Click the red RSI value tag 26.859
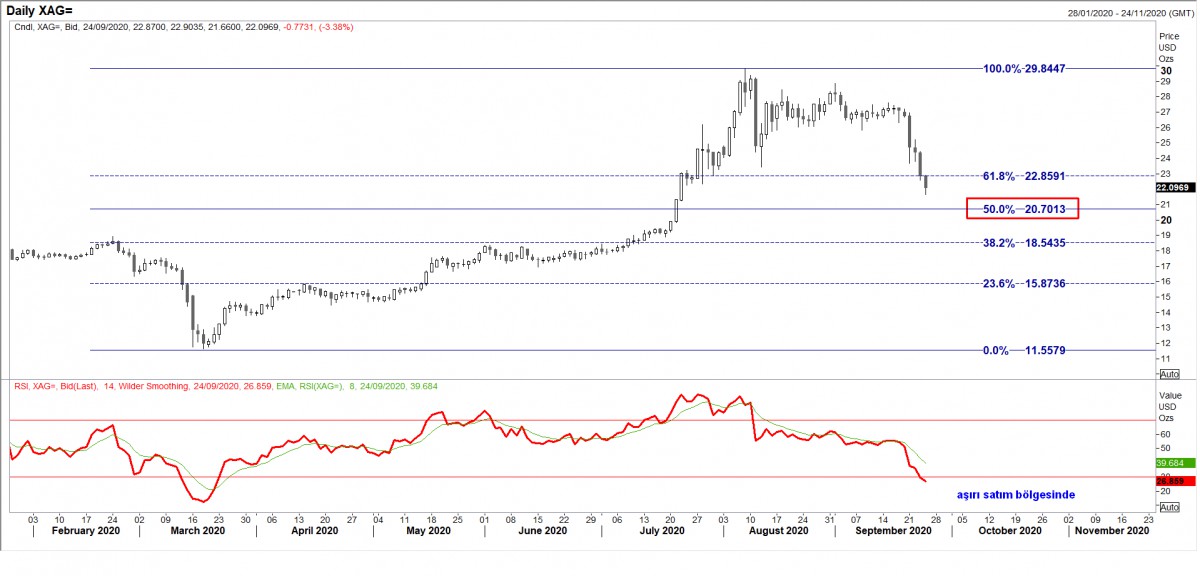 tap(1171, 482)
